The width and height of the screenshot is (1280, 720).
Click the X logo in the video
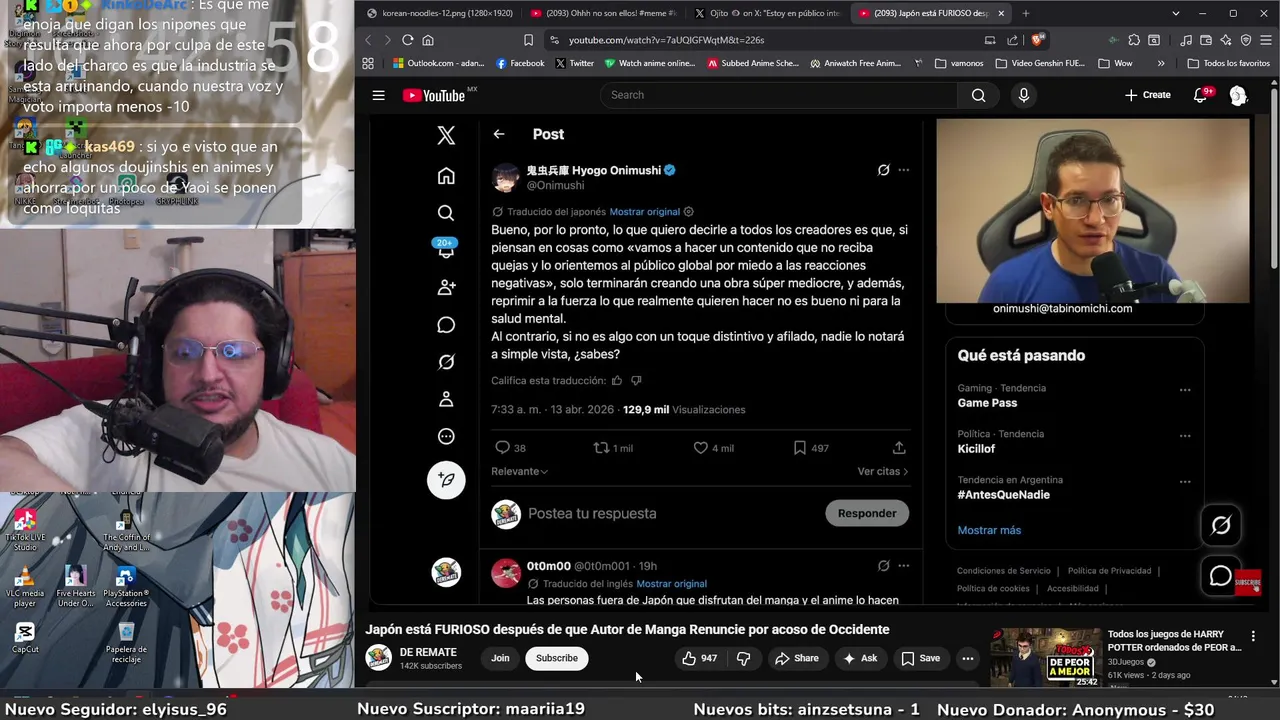coord(446,135)
